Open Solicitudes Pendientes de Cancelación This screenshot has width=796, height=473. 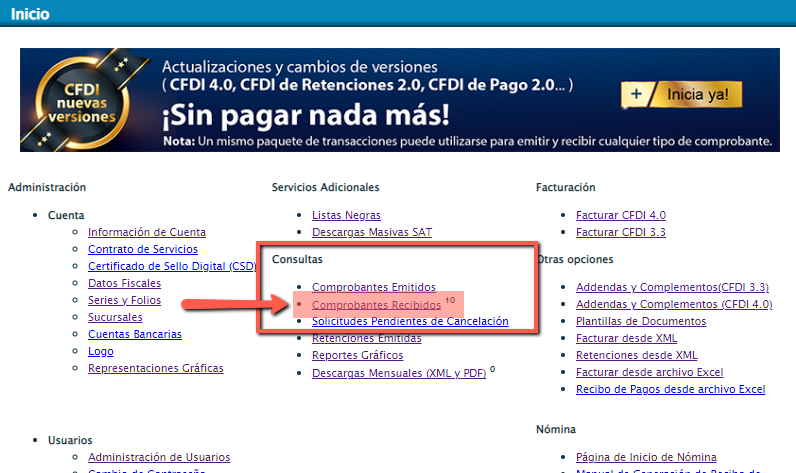[410, 321]
